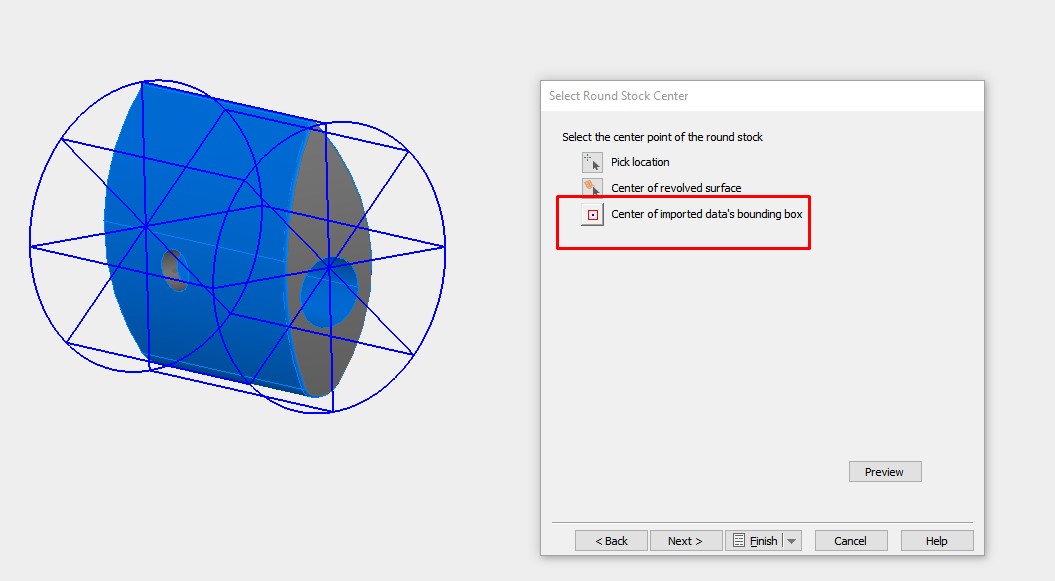Click the printer-style icon on the Finish button
1055x581 pixels.
coord(739,540)
